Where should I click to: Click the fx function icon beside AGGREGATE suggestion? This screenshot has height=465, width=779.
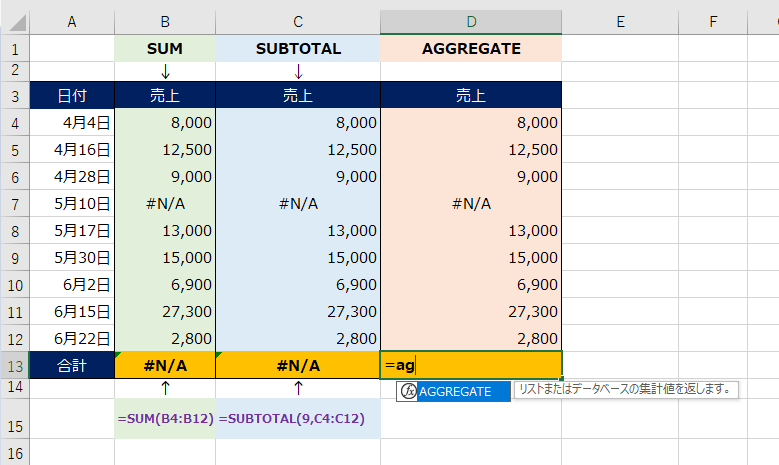click(407, 391)
